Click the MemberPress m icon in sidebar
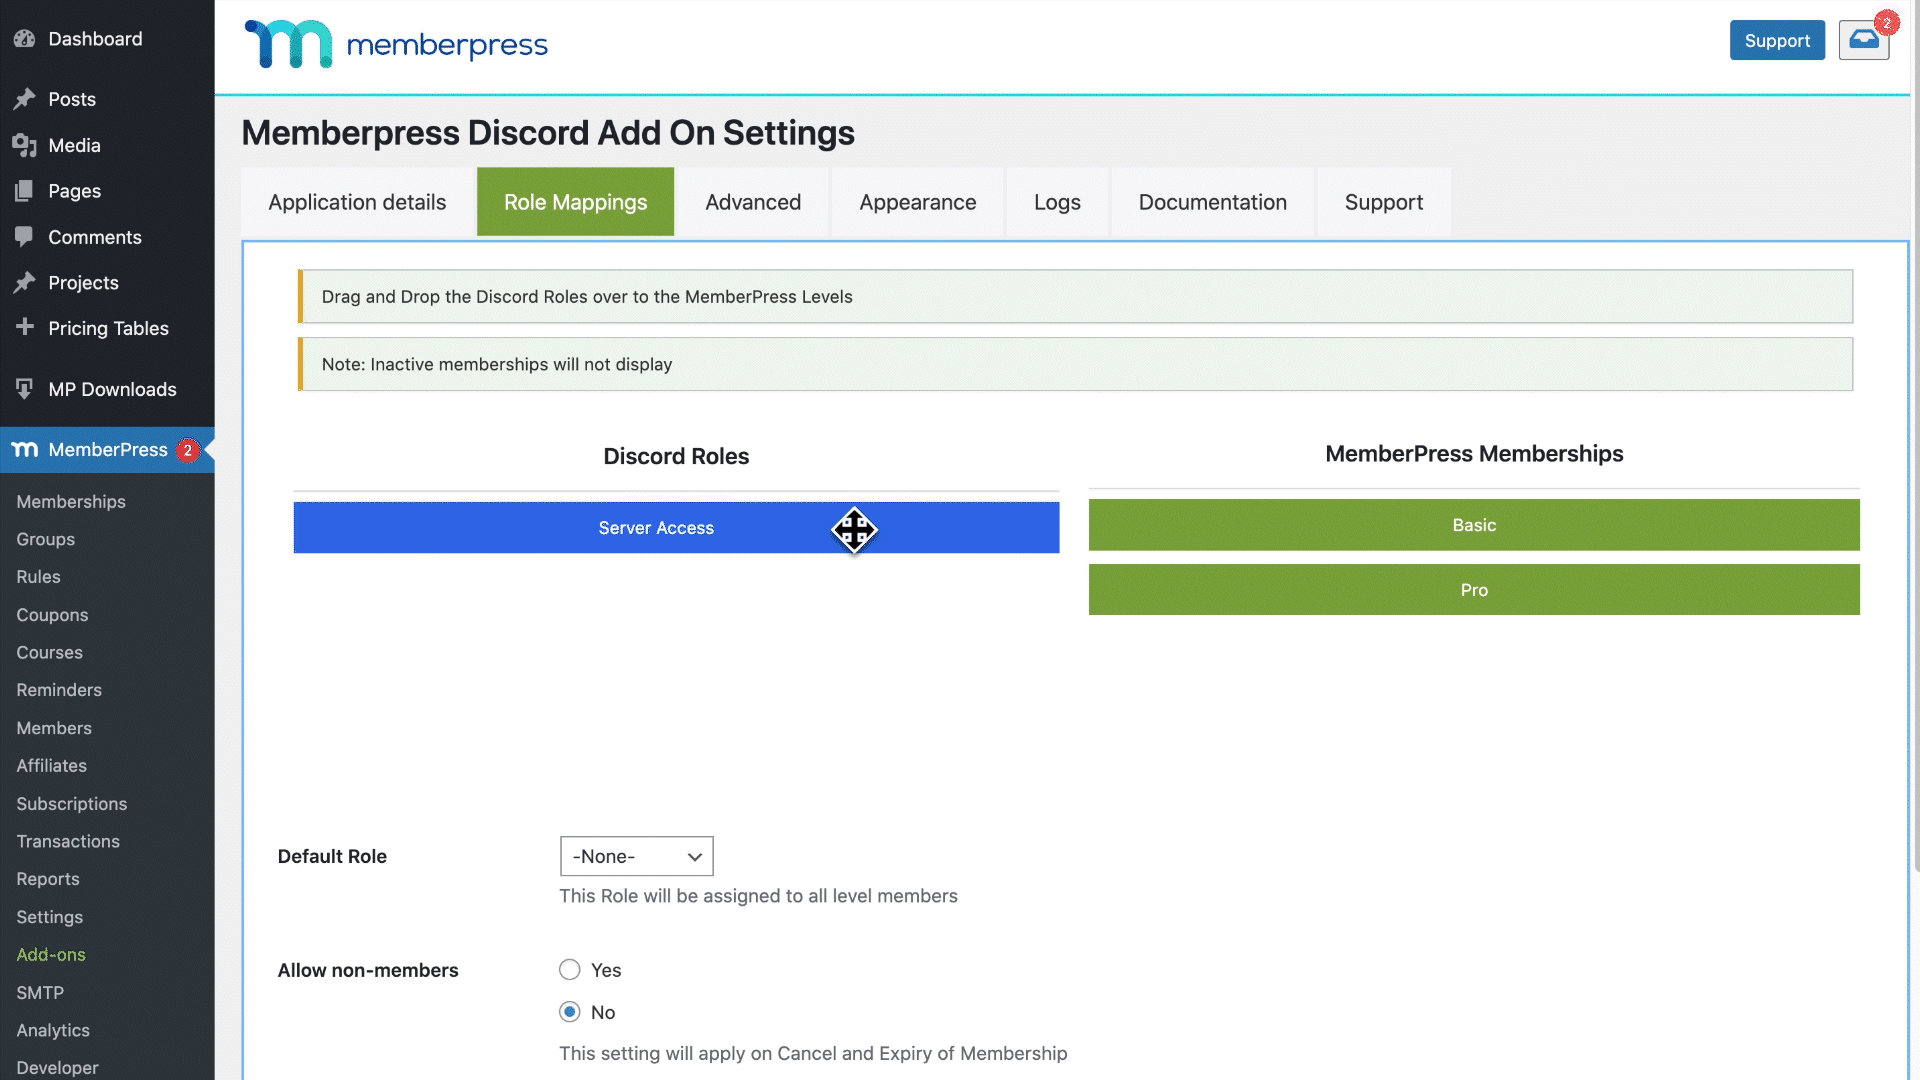 click(x=25, y=450)
